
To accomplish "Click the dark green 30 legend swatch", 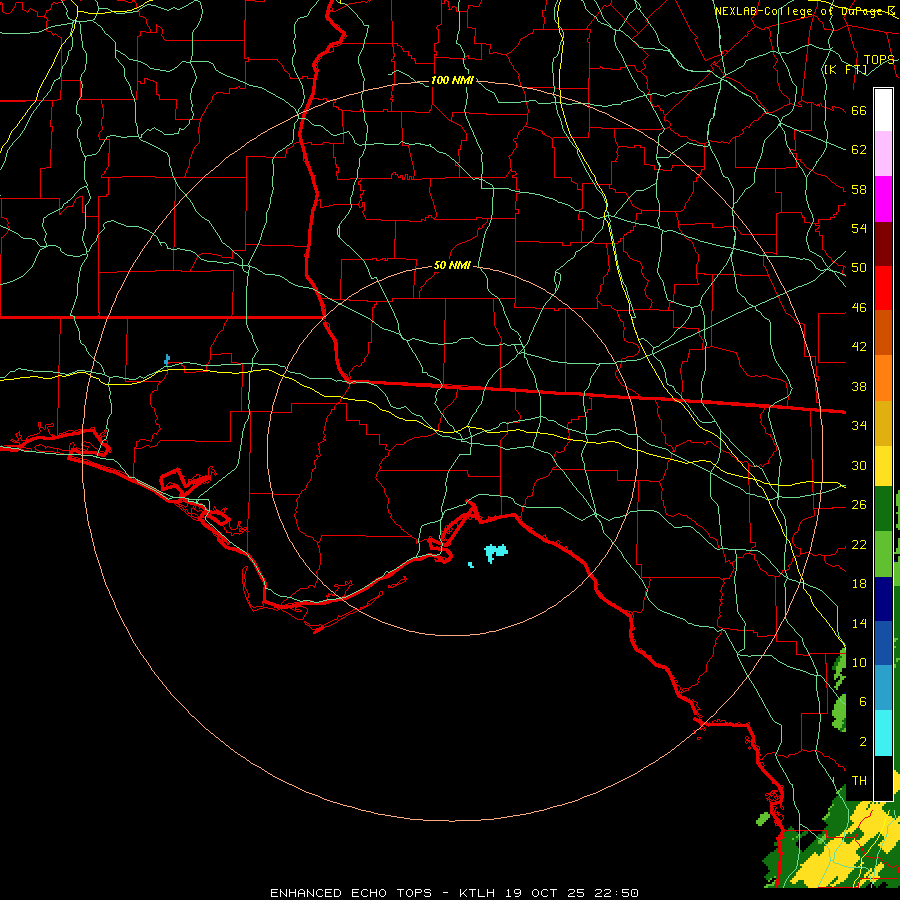I will [883, 509].
